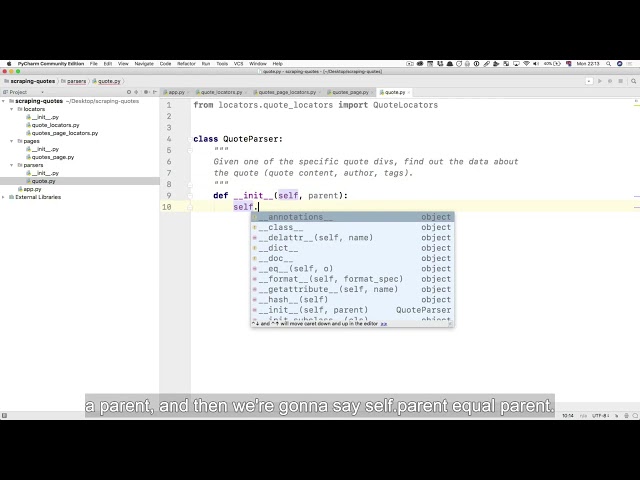This screenshot has height=480, width=640.
Task: Click the Run button in the toolbar
Action: coord(600,81)
